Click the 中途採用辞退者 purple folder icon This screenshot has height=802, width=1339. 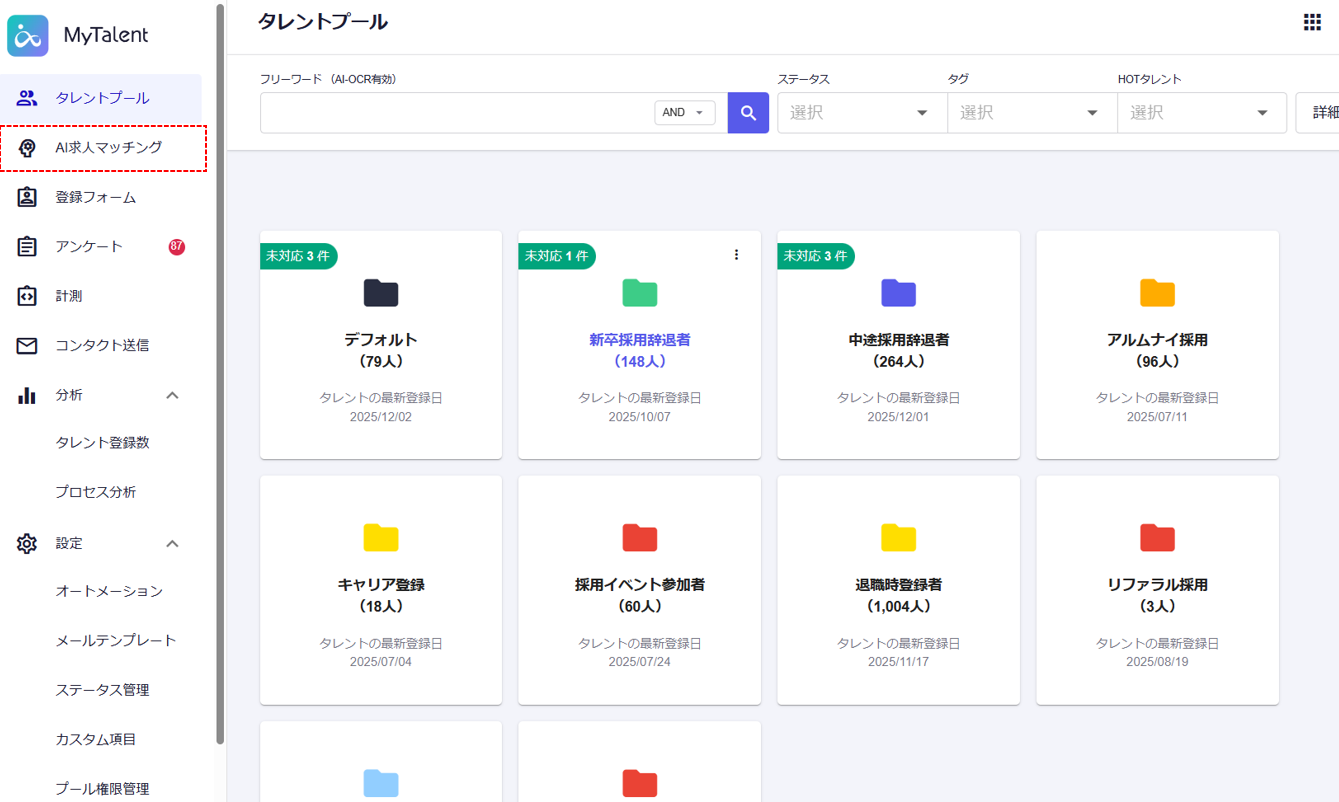[x=898, y=293]
